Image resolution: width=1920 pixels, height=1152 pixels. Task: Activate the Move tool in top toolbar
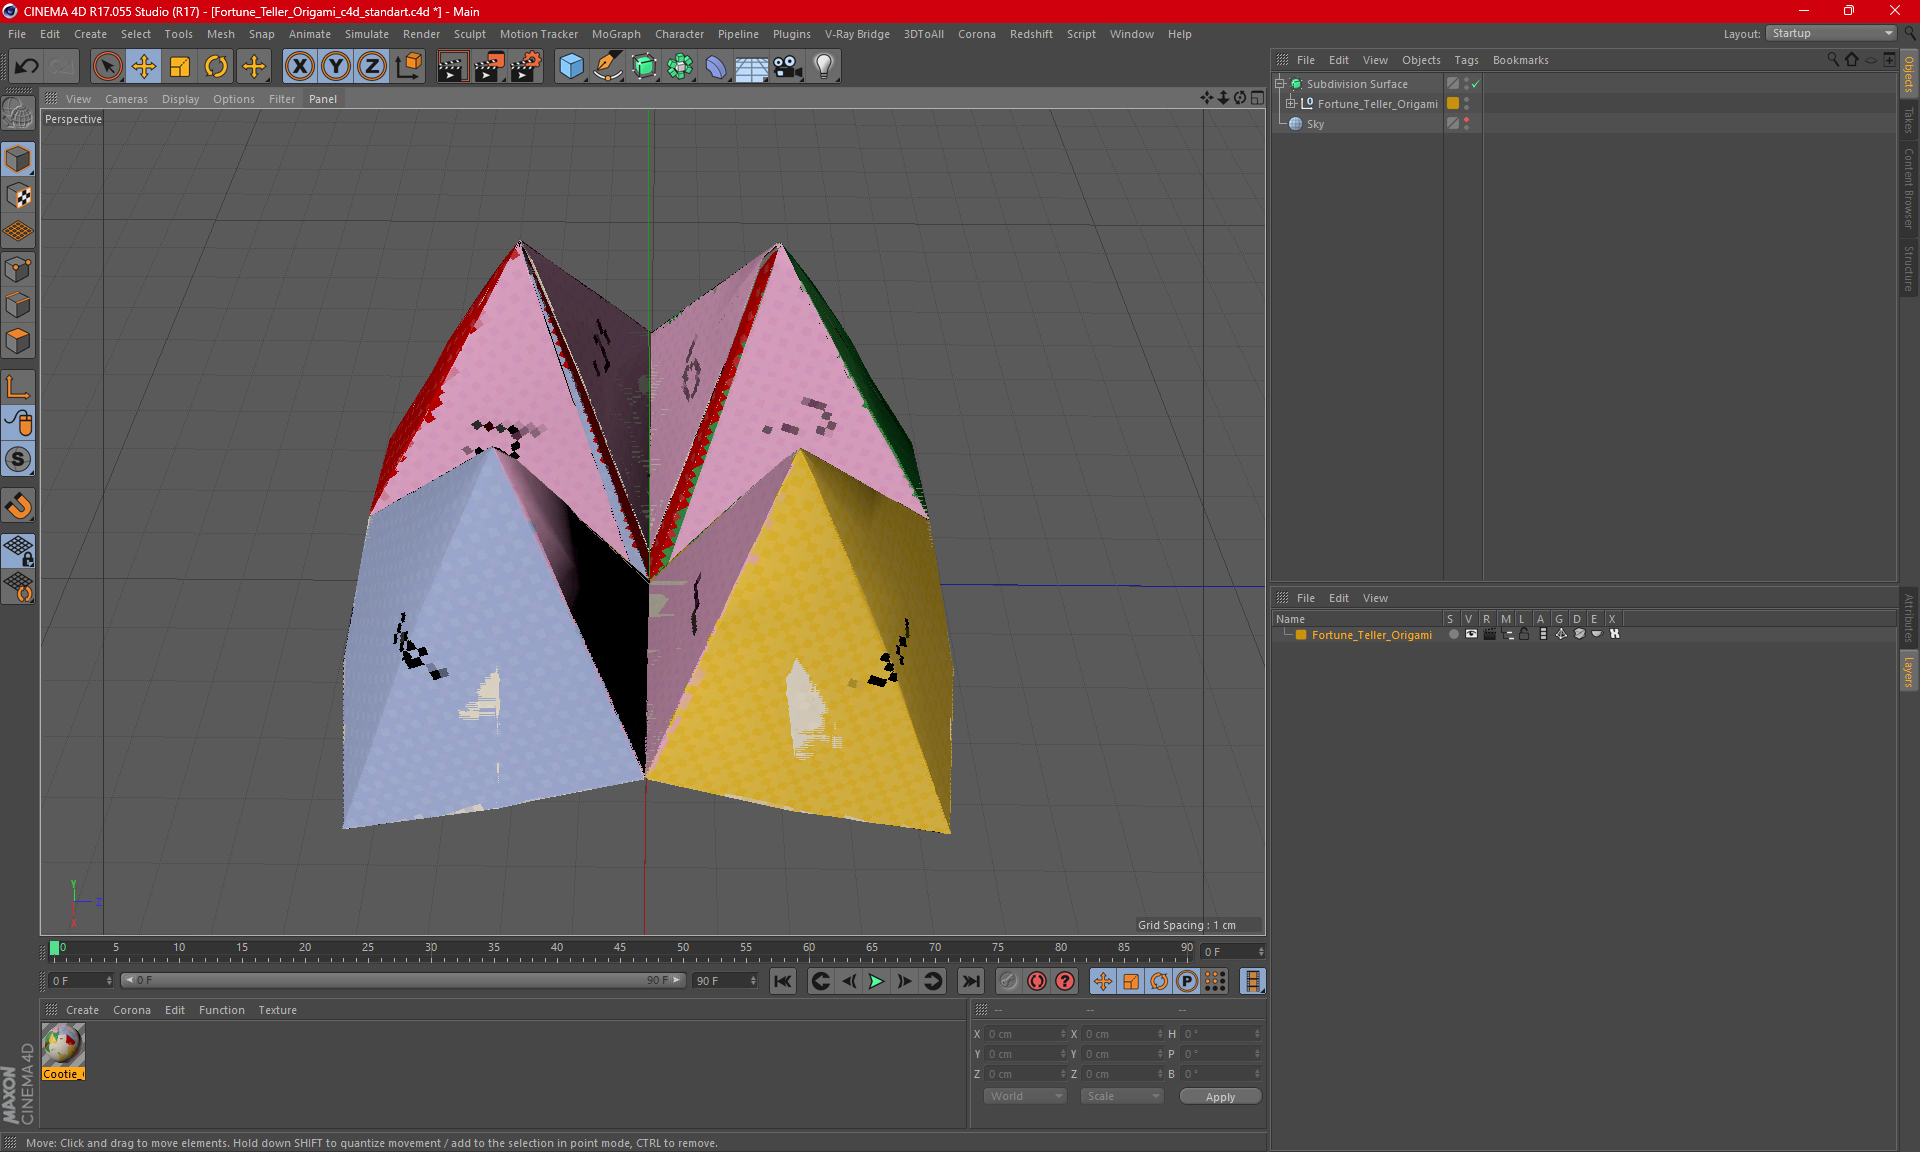pos(144,67)
